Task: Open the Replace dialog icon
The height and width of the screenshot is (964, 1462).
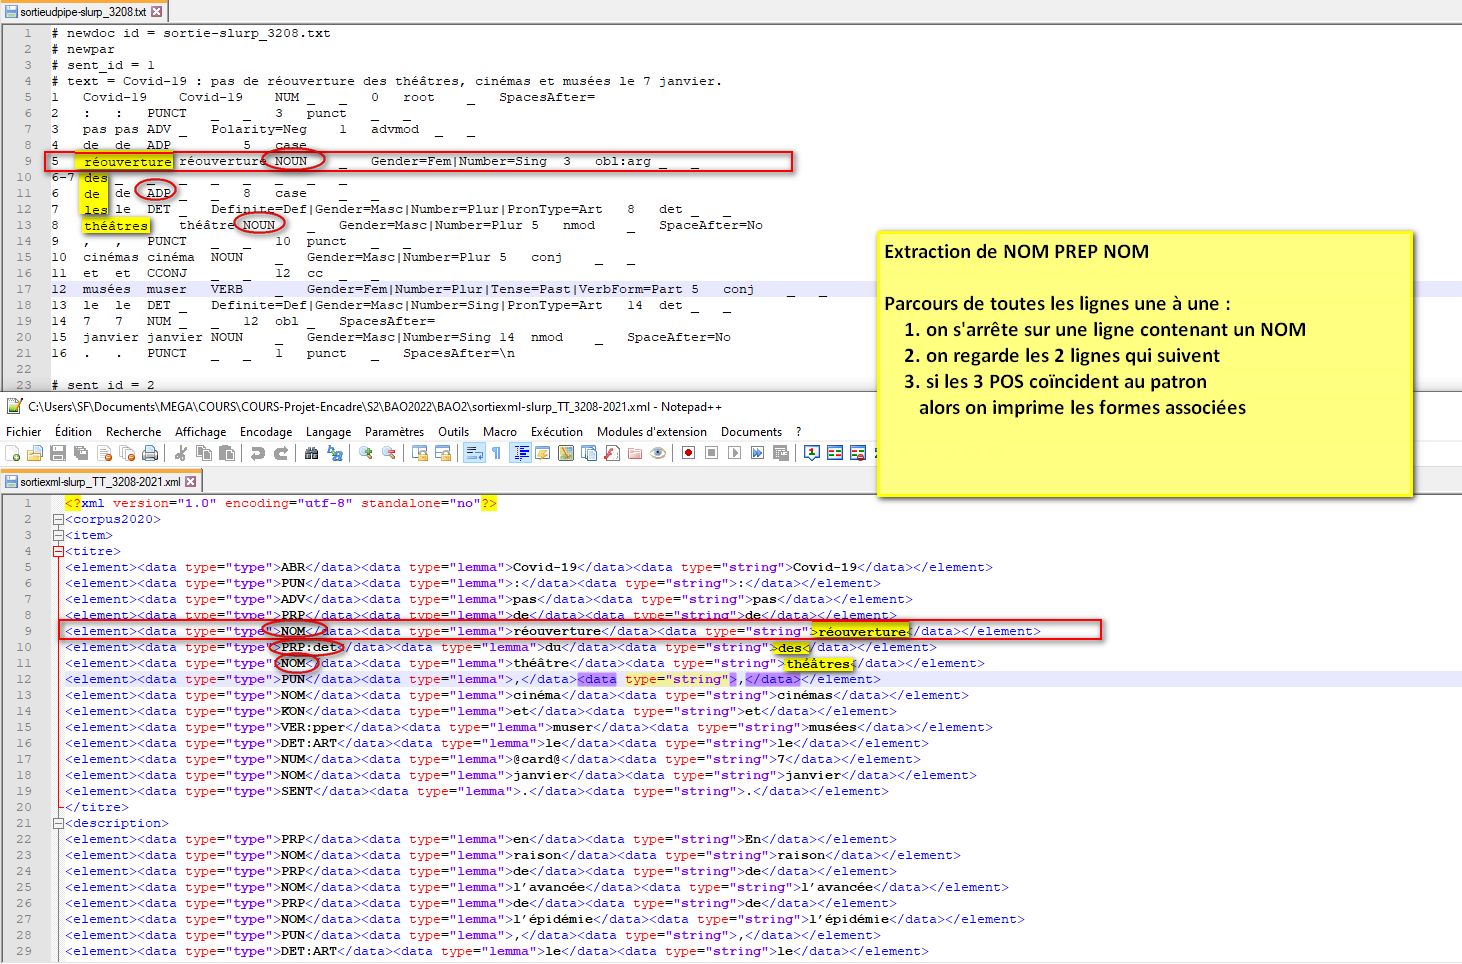Action: point(334,453)
